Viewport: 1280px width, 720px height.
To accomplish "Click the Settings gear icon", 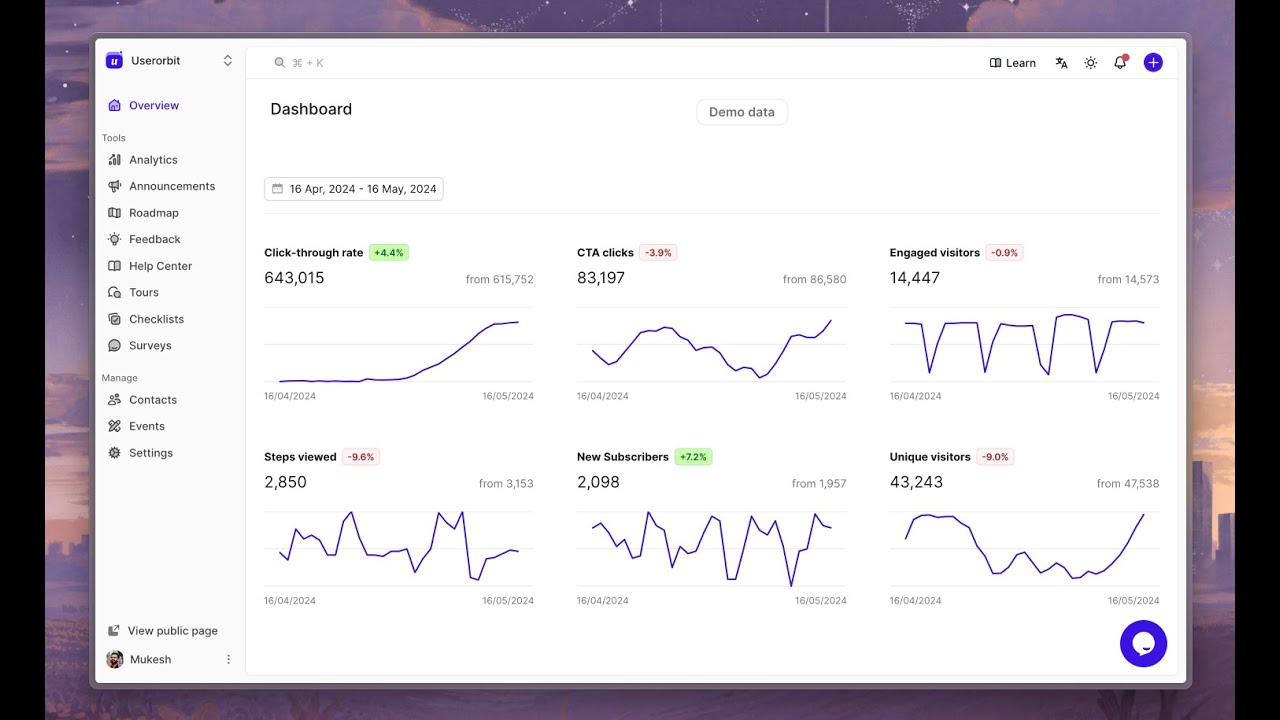I will pos(114,453).
